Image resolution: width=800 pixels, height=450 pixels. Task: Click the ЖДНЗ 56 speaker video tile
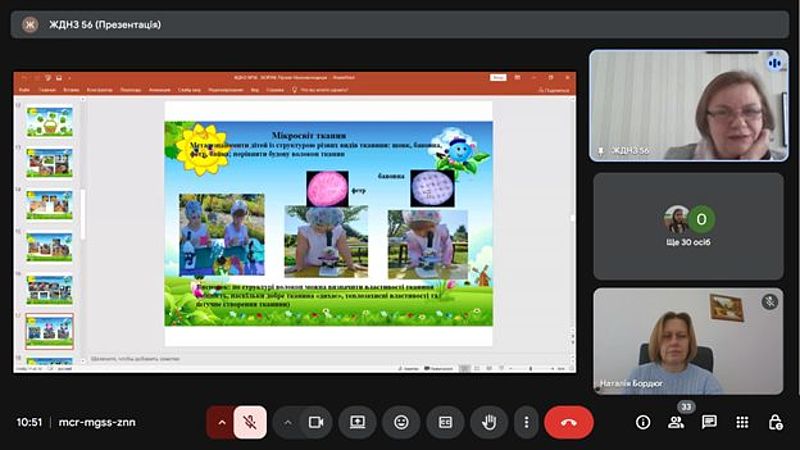688,105
